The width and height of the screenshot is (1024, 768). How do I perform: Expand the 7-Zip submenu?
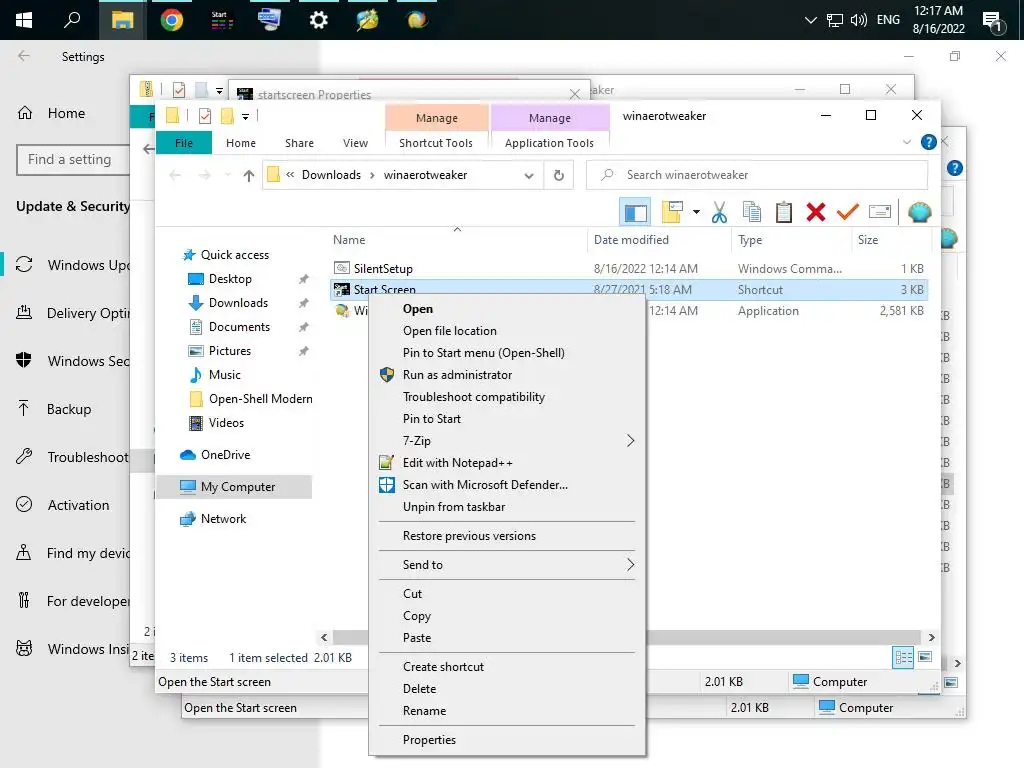(507, 441)
